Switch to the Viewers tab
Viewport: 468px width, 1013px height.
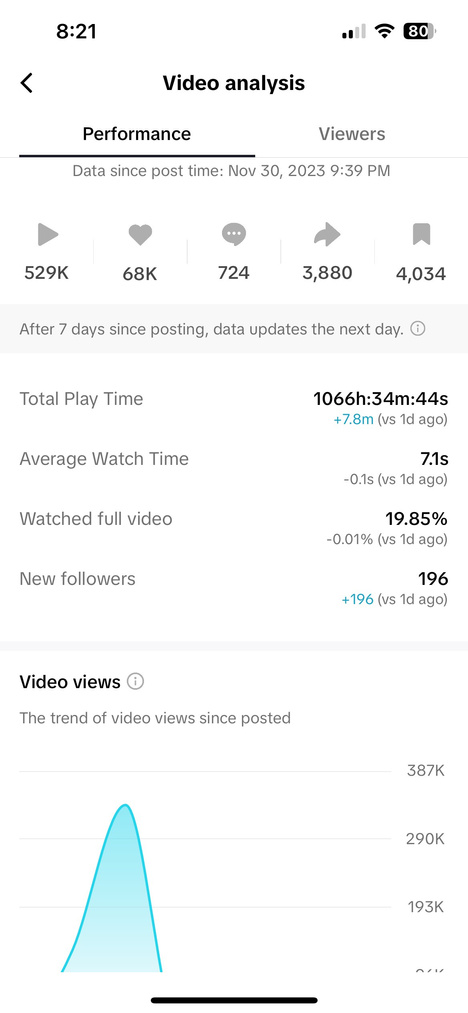(x=352, y=134)
